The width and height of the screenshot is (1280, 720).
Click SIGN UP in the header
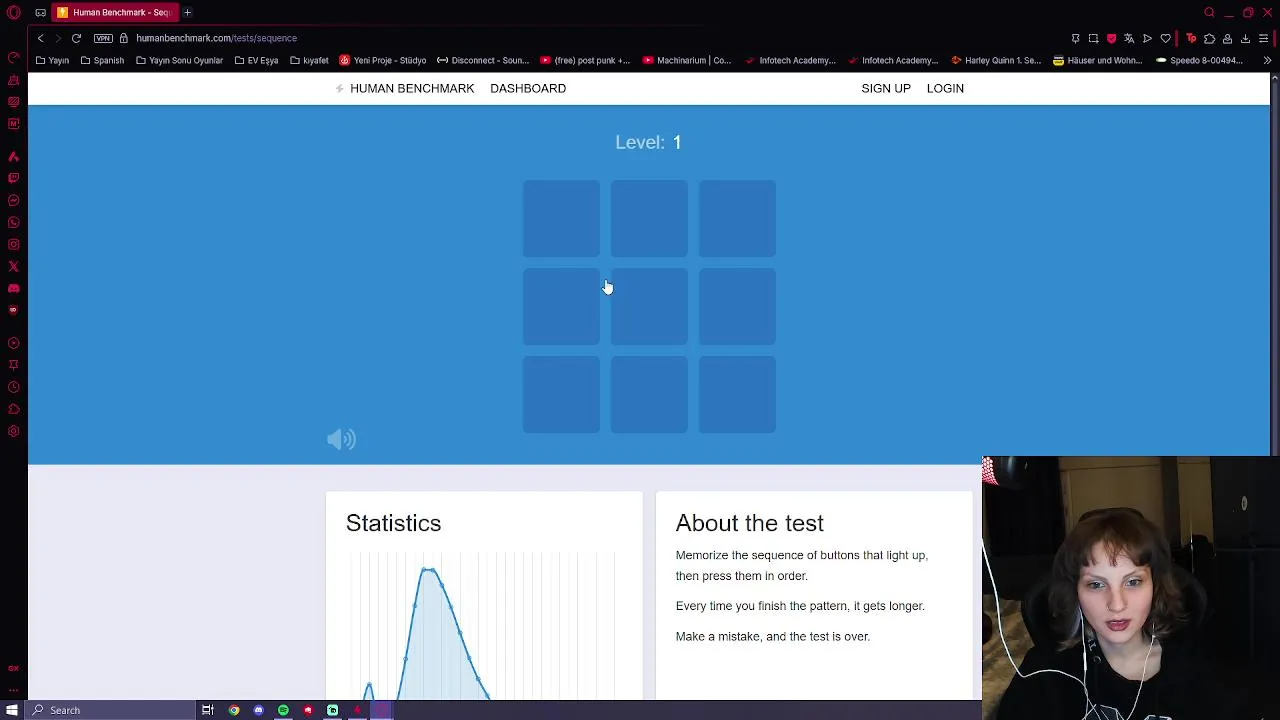tap(886, 89)
